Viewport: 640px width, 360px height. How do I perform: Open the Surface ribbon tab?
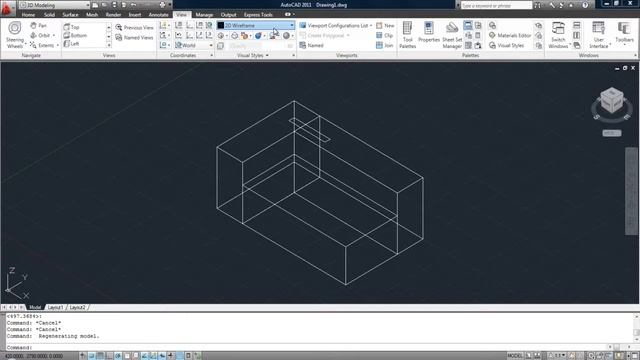pyautogui.click(x=70, y=14)
